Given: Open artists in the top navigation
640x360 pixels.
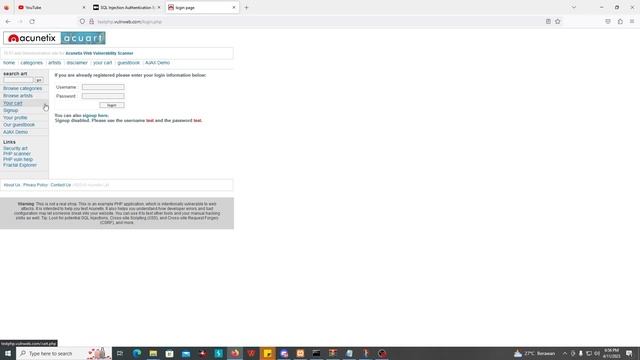Looking at the screenshot, I should click(x=54, y=63).
